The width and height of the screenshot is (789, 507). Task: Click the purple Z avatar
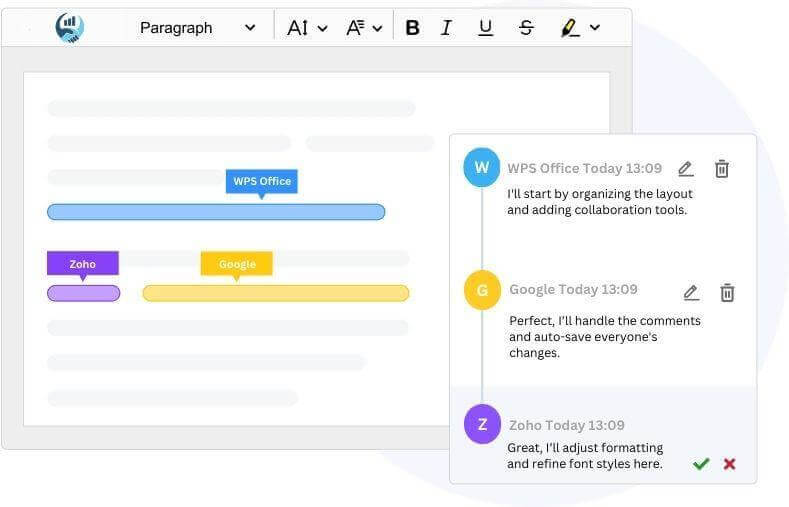pyautogui.click(x=482, y=424)
